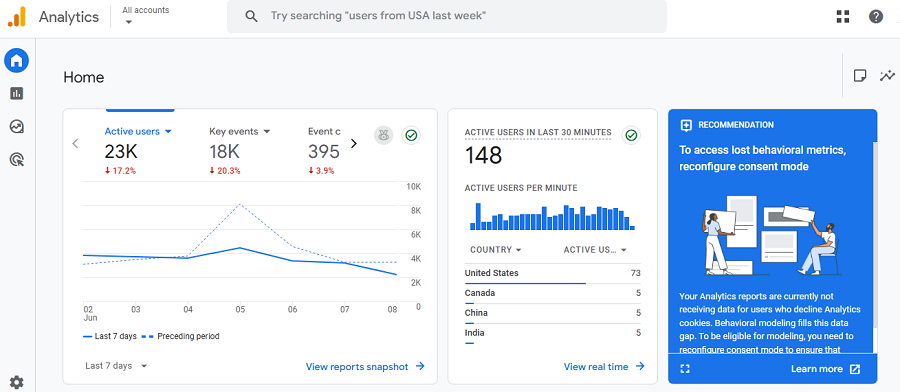
Task: Click the Home page heading
Action: [x=84, y=77]
